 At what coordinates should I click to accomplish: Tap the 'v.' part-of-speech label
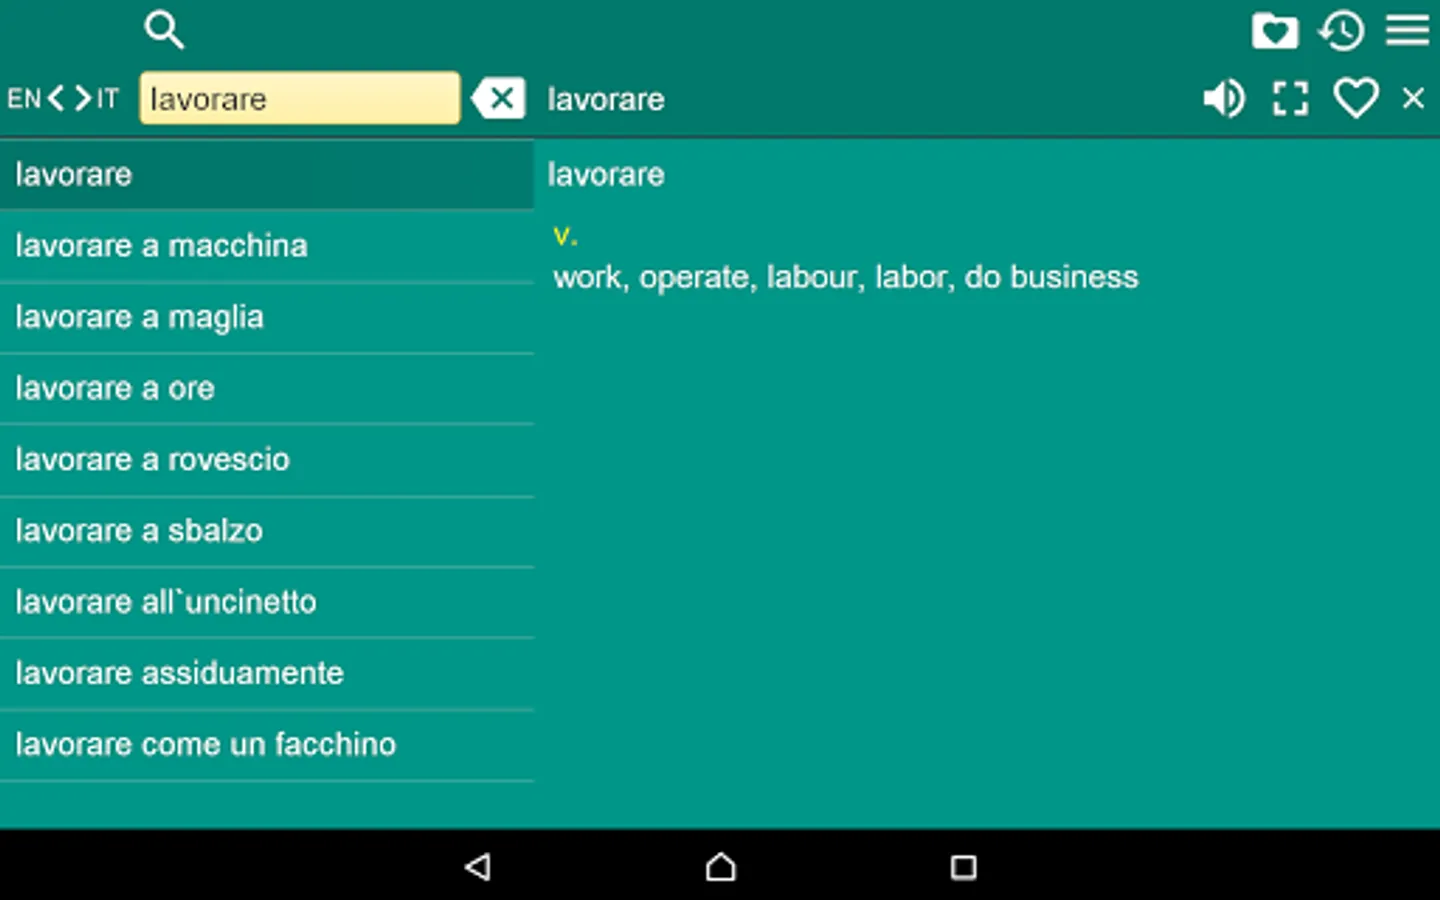(x=565, y=235)
